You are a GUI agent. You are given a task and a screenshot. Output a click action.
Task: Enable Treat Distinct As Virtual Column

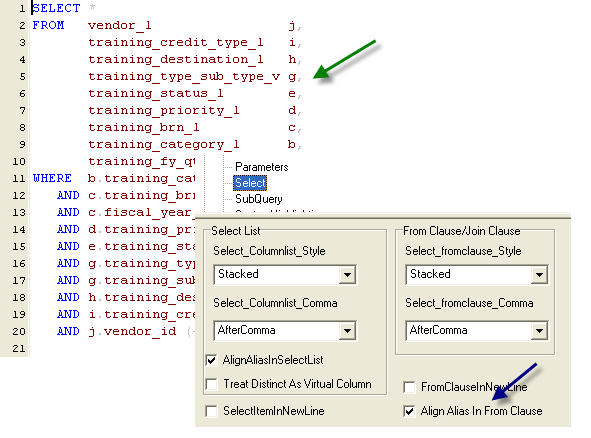(x=211, y=384)
